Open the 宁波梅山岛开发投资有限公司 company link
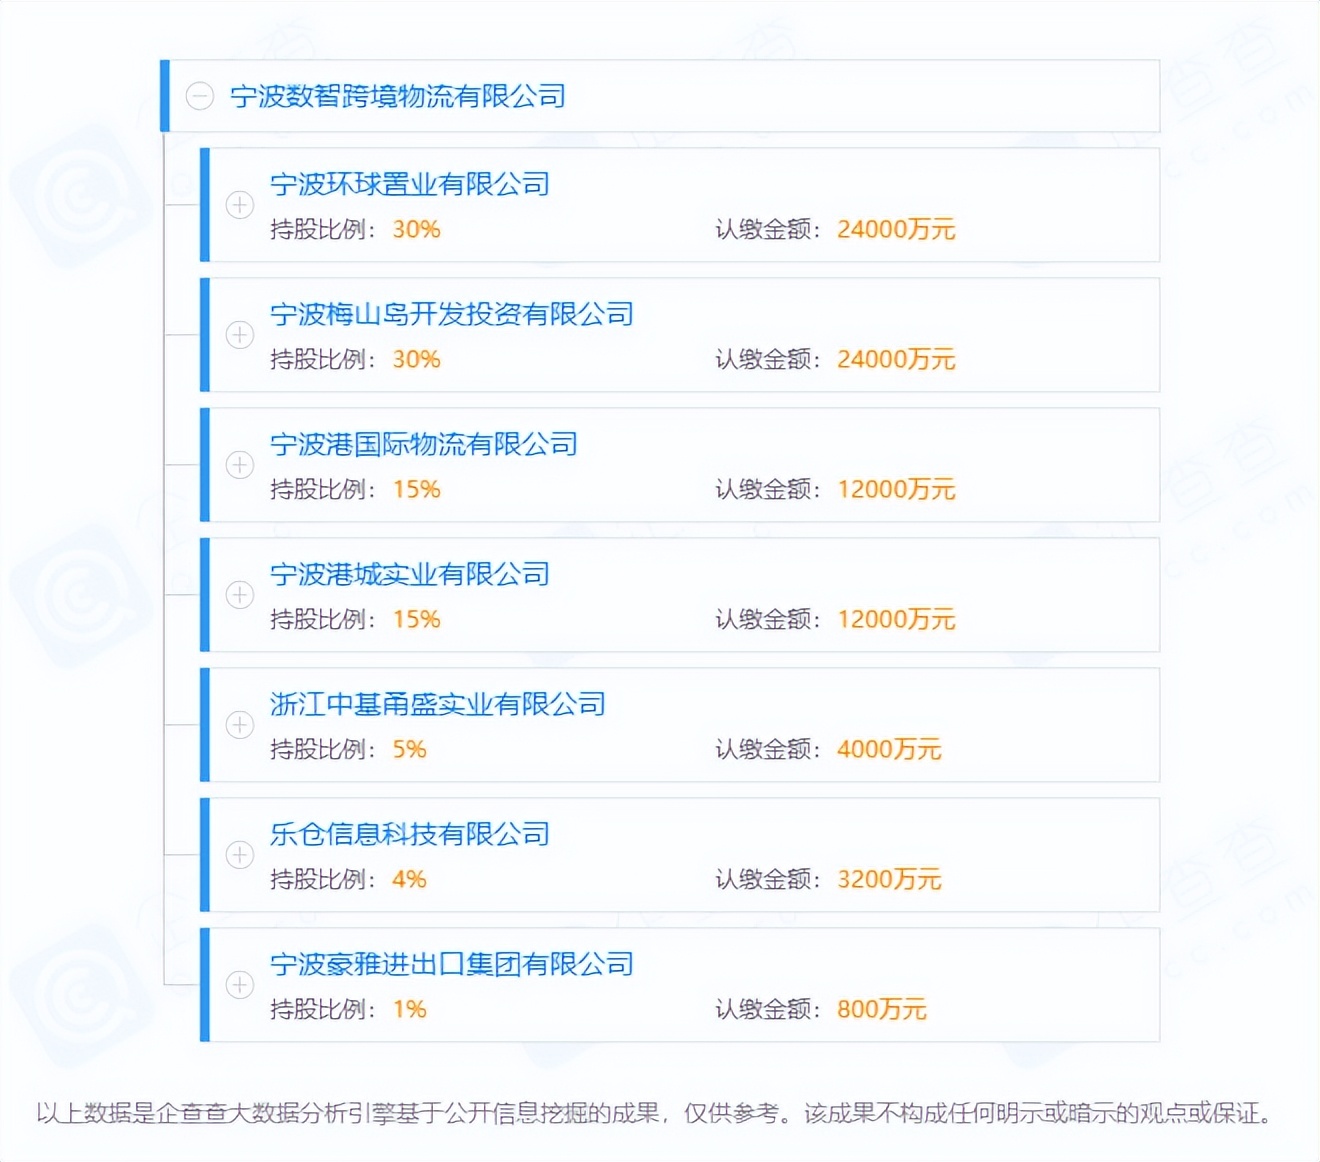The image size is (1320, 1162). (452, 314)
